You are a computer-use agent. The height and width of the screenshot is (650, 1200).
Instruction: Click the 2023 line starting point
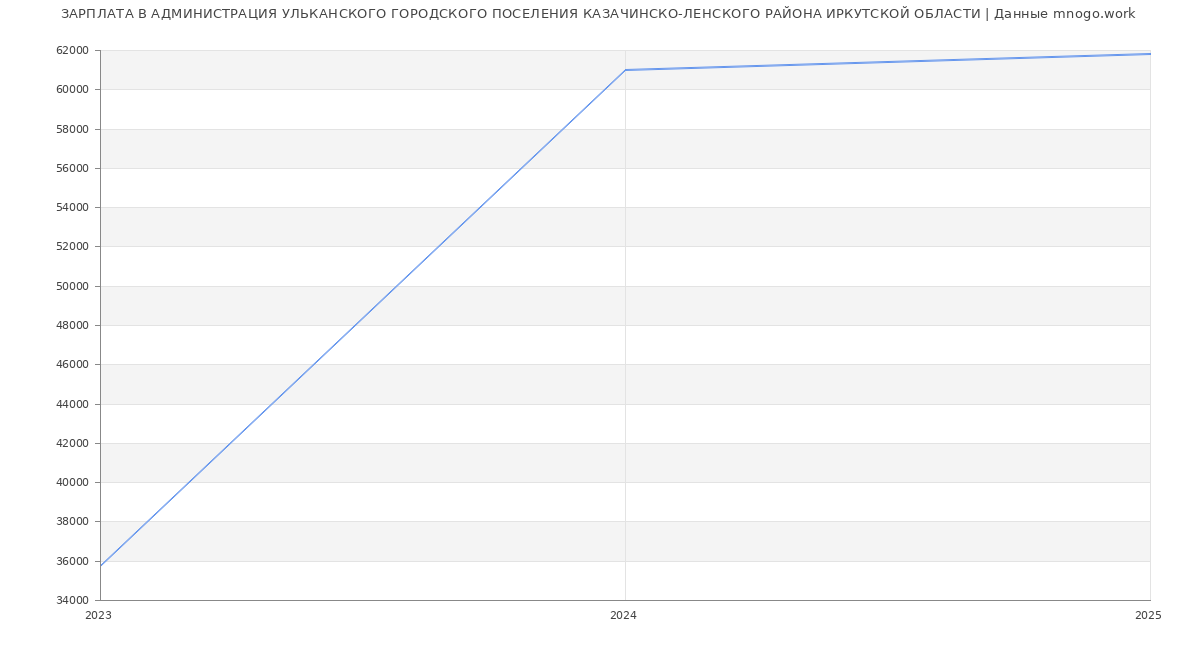tap(101, 565)
